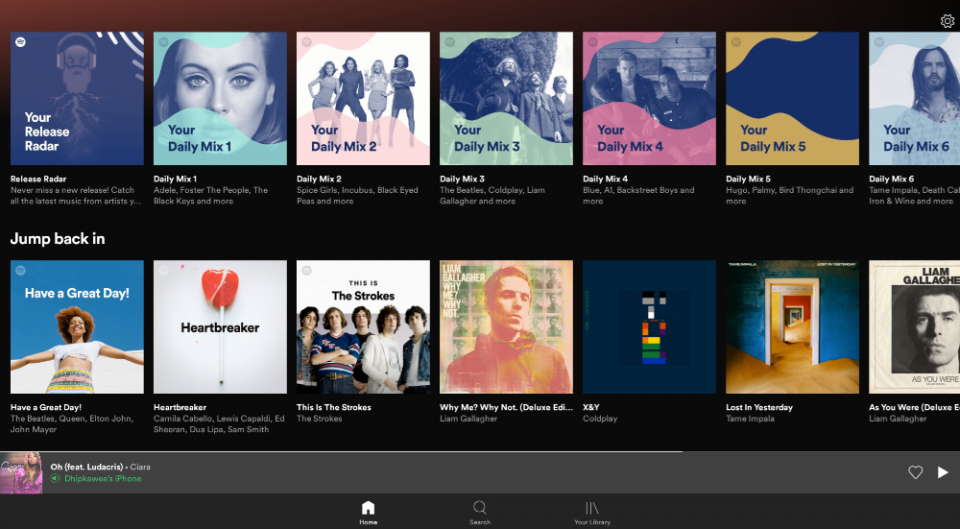Click the description 'Adele, Foster The People, The Black Keys'

point(211,195)
